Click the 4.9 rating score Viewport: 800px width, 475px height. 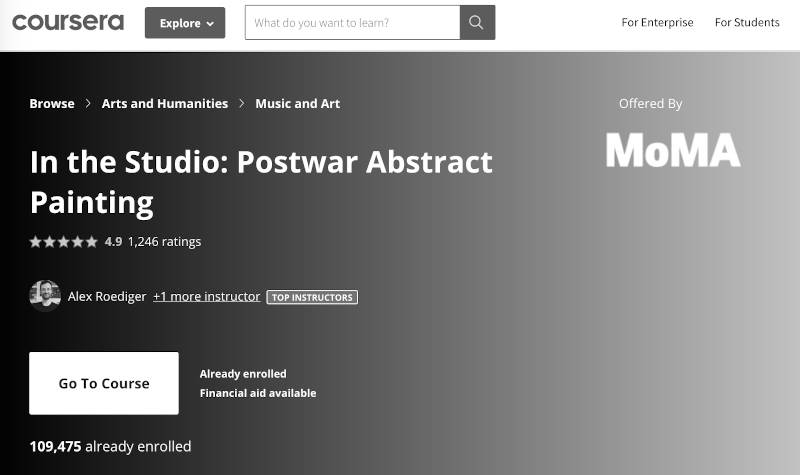click(x=113, y=242)
